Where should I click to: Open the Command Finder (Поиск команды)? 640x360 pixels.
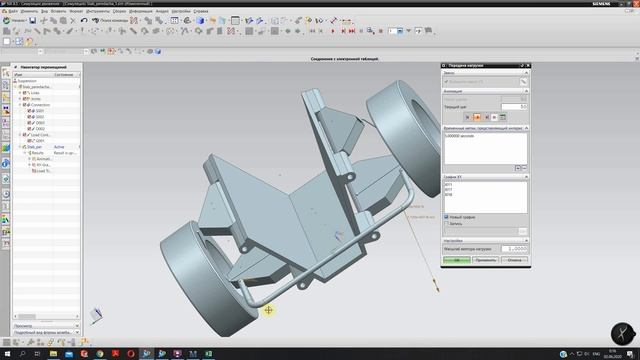pyautogui.click(x=110, y=20)
